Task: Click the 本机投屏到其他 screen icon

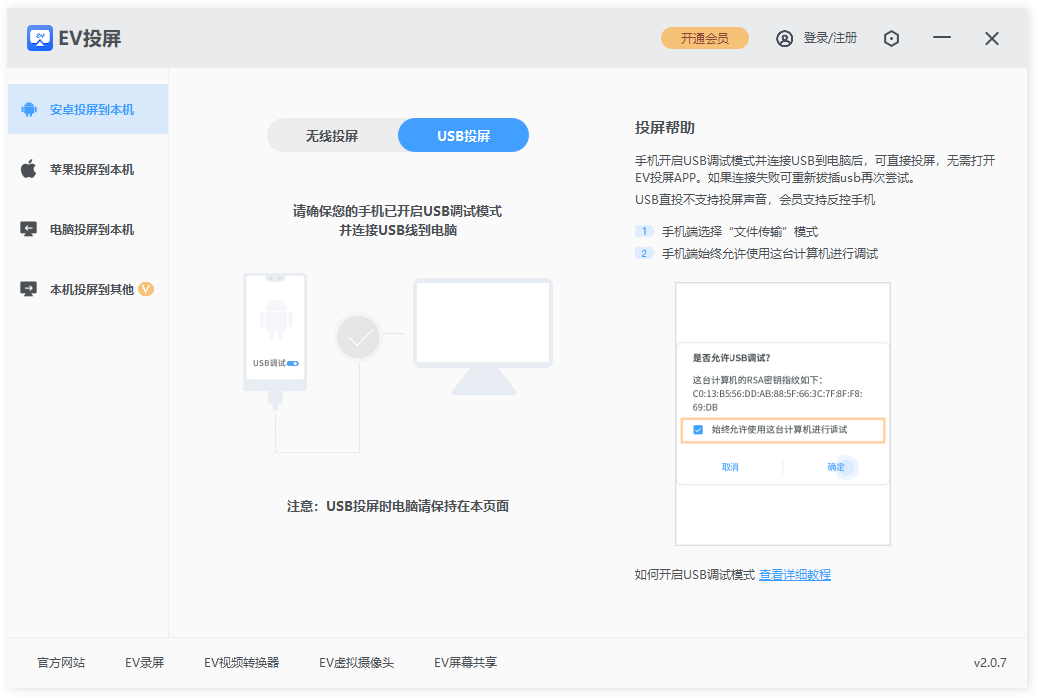Action: (x=29, y=289)
